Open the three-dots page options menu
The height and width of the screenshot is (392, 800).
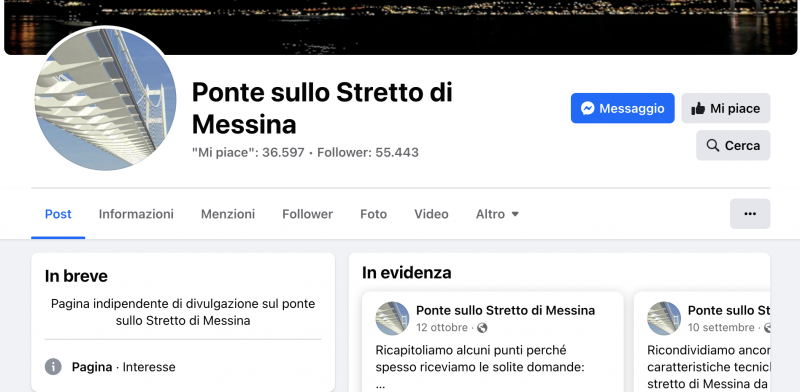(x=750, y=214)
